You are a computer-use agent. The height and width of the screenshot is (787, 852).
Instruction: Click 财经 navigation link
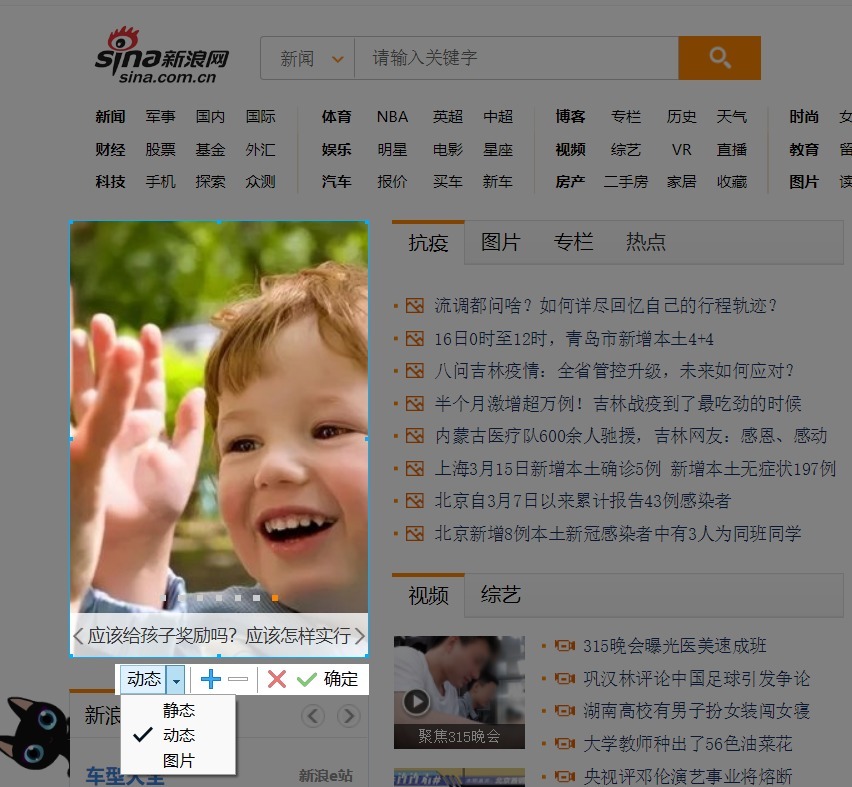[110, 149]
